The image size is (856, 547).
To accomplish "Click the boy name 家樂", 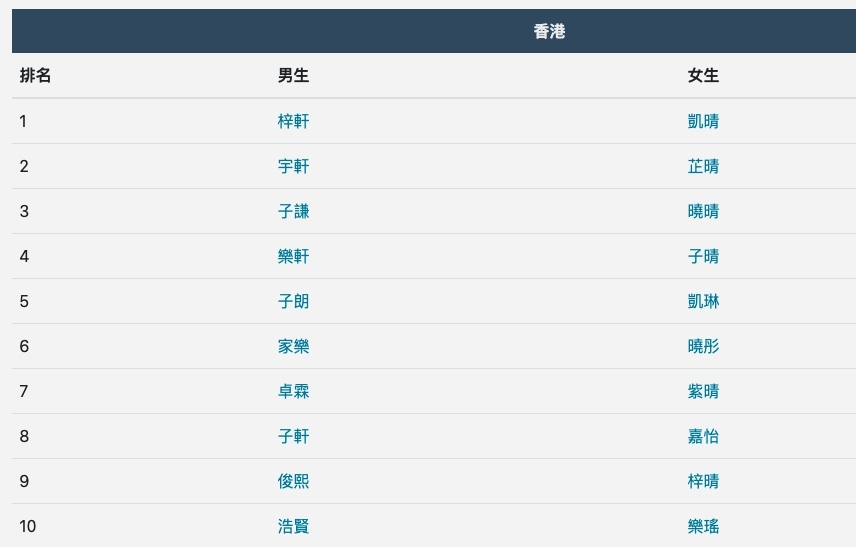I will click(293, 346).
